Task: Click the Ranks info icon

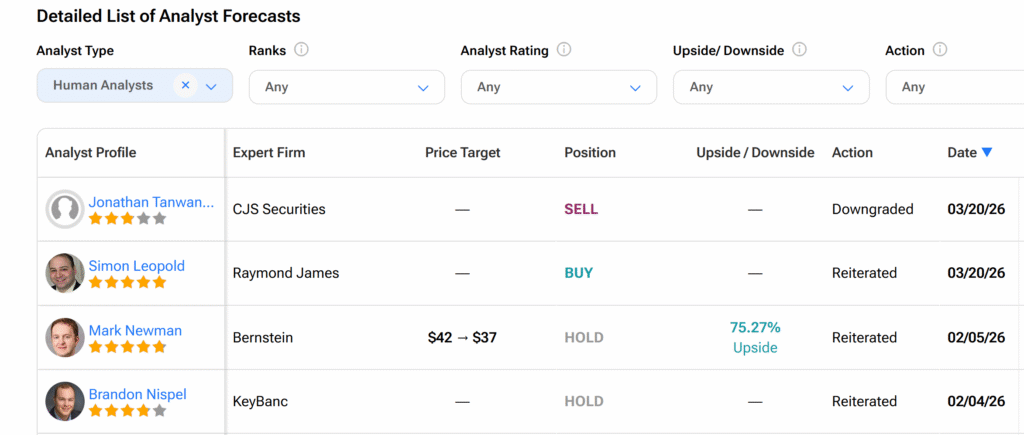Action: (301, 50)
